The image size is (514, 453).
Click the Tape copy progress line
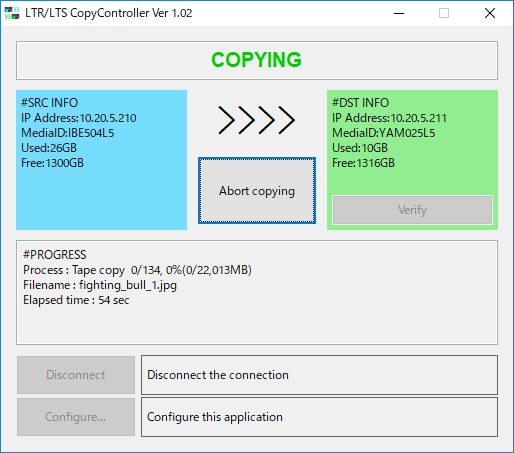137,270
